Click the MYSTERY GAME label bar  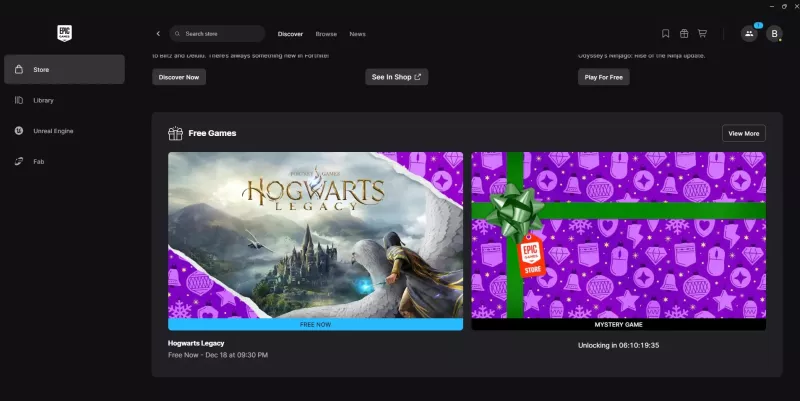point(618,324)
